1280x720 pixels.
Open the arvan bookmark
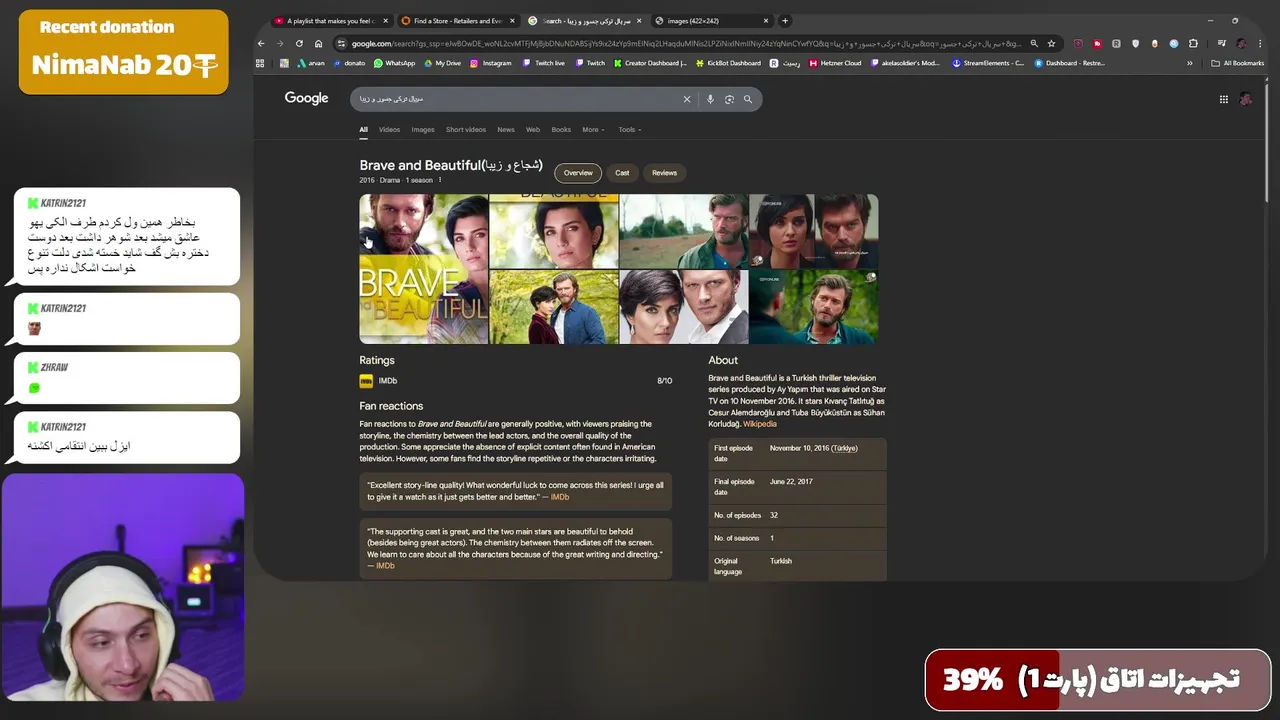click(311, 63)
